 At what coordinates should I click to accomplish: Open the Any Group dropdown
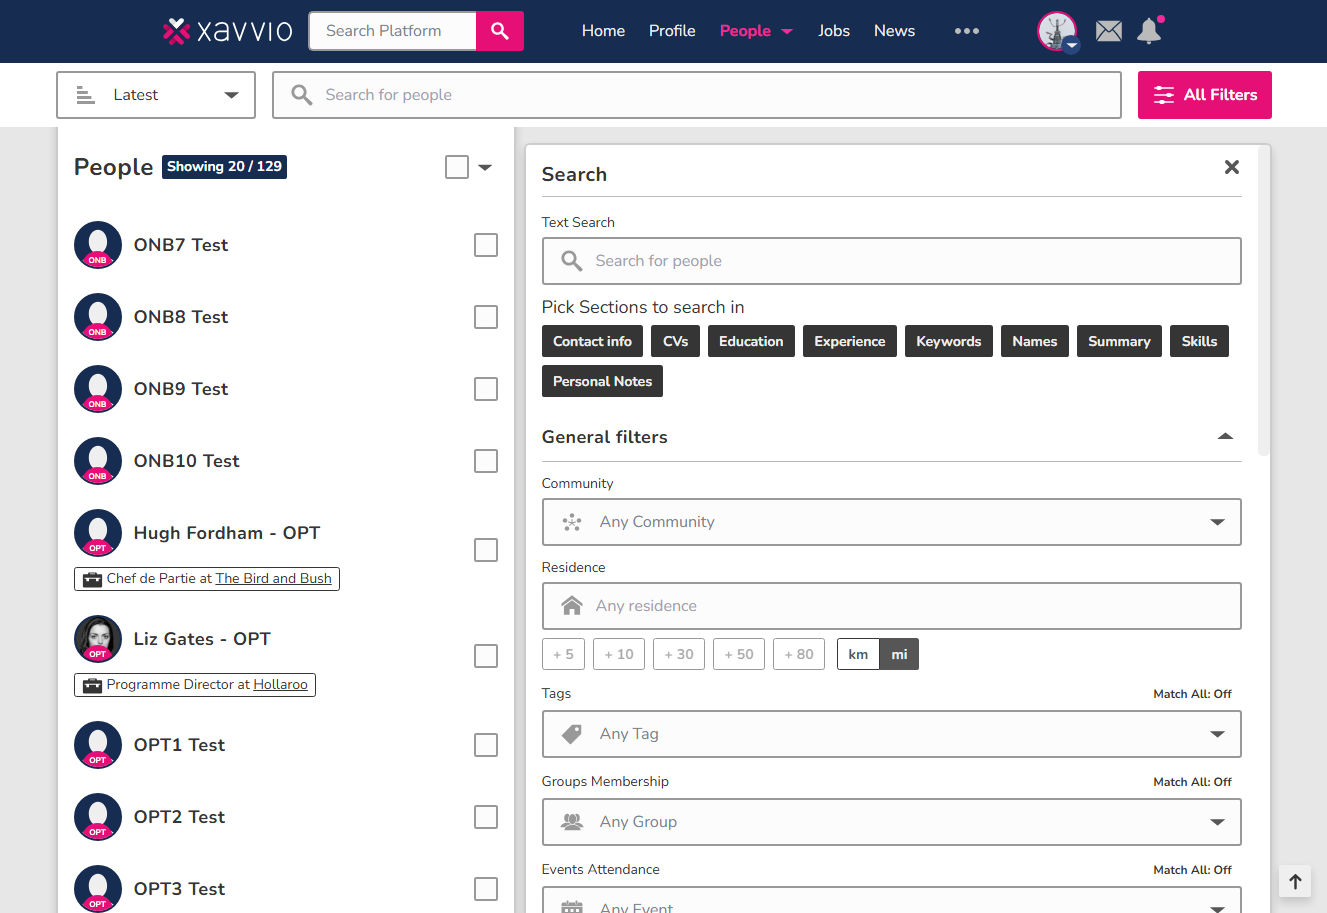[x=891, y=822]
